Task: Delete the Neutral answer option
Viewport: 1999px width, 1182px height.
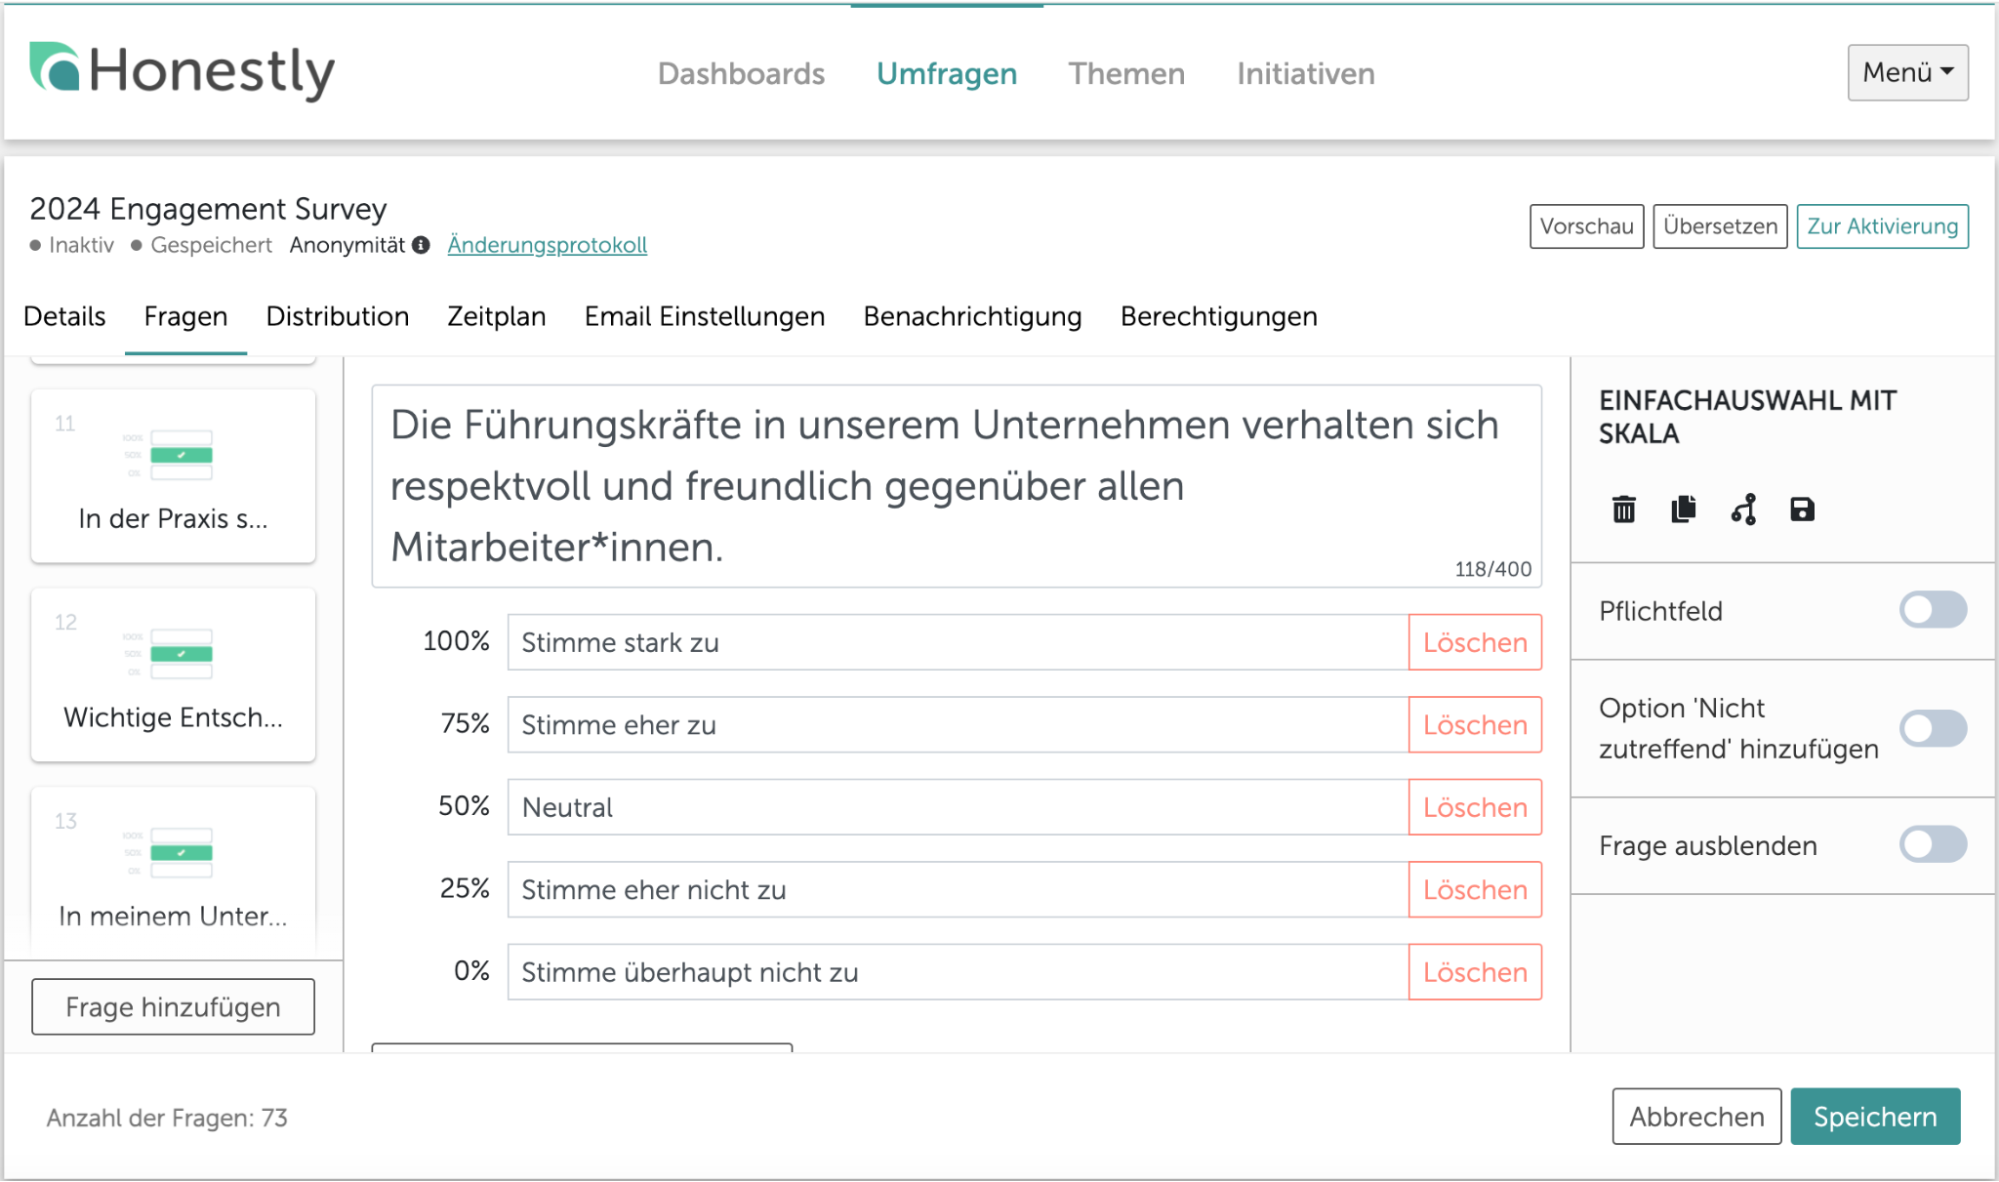Action: coord(1474,807)
